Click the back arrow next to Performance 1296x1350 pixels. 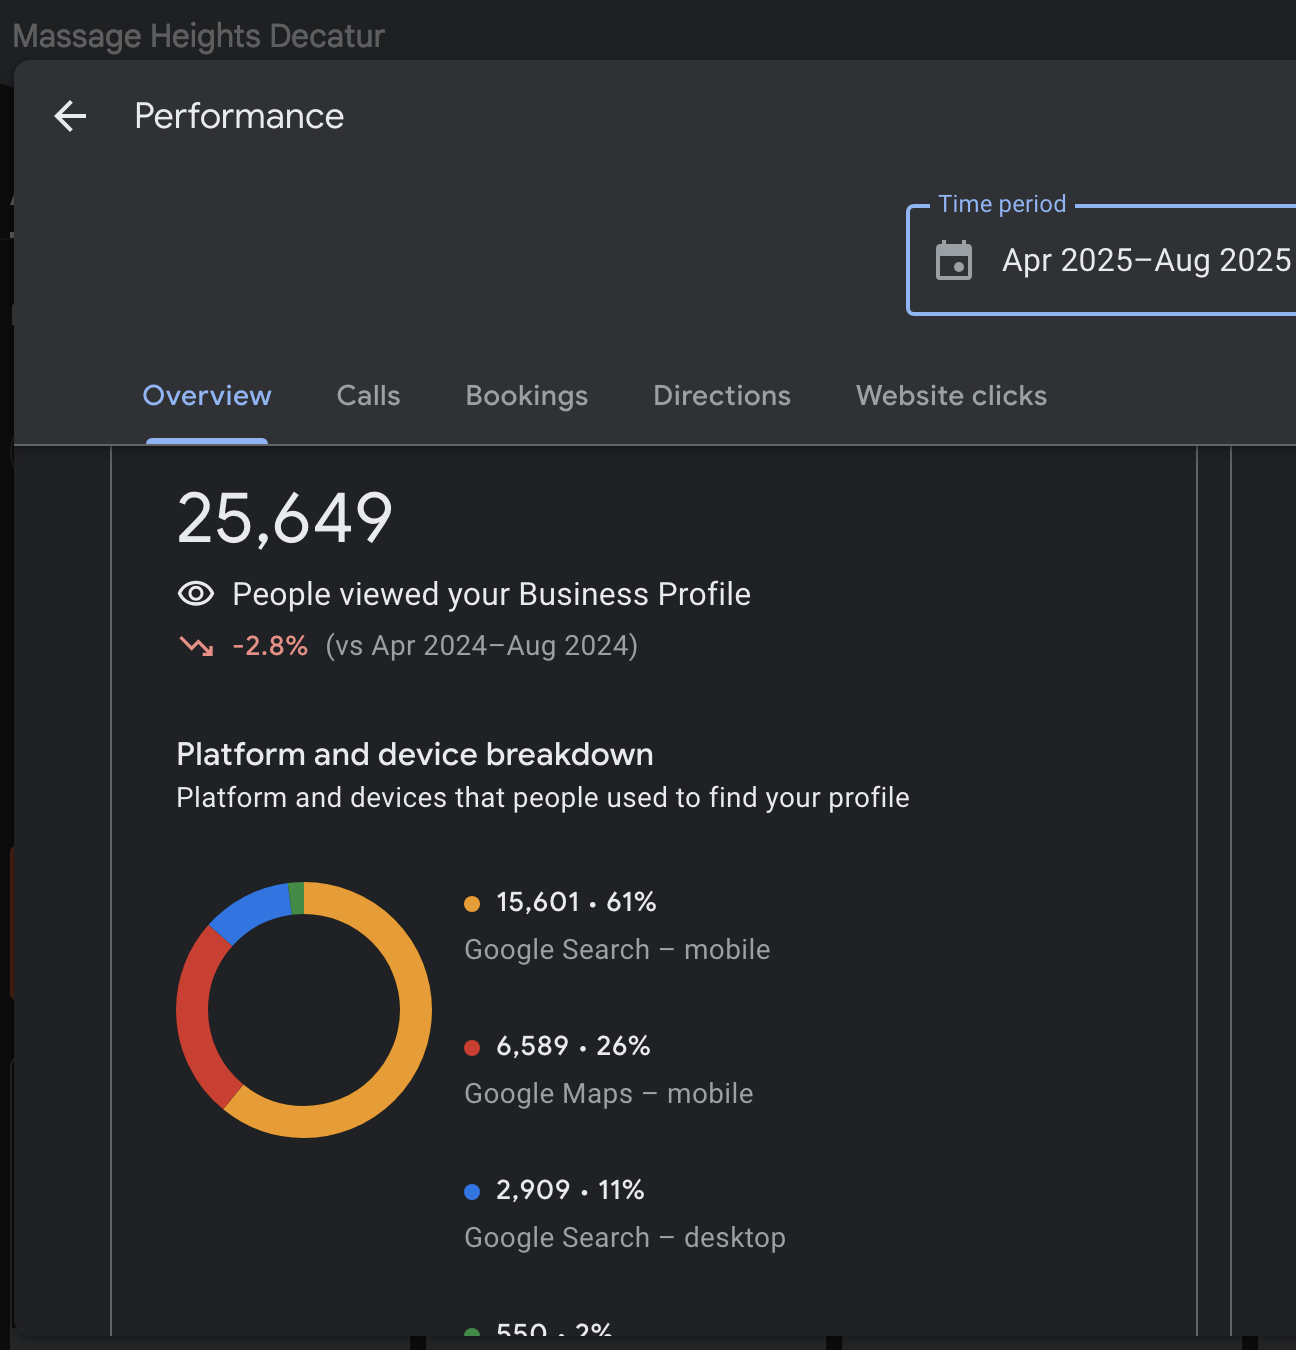pos(70,116)
